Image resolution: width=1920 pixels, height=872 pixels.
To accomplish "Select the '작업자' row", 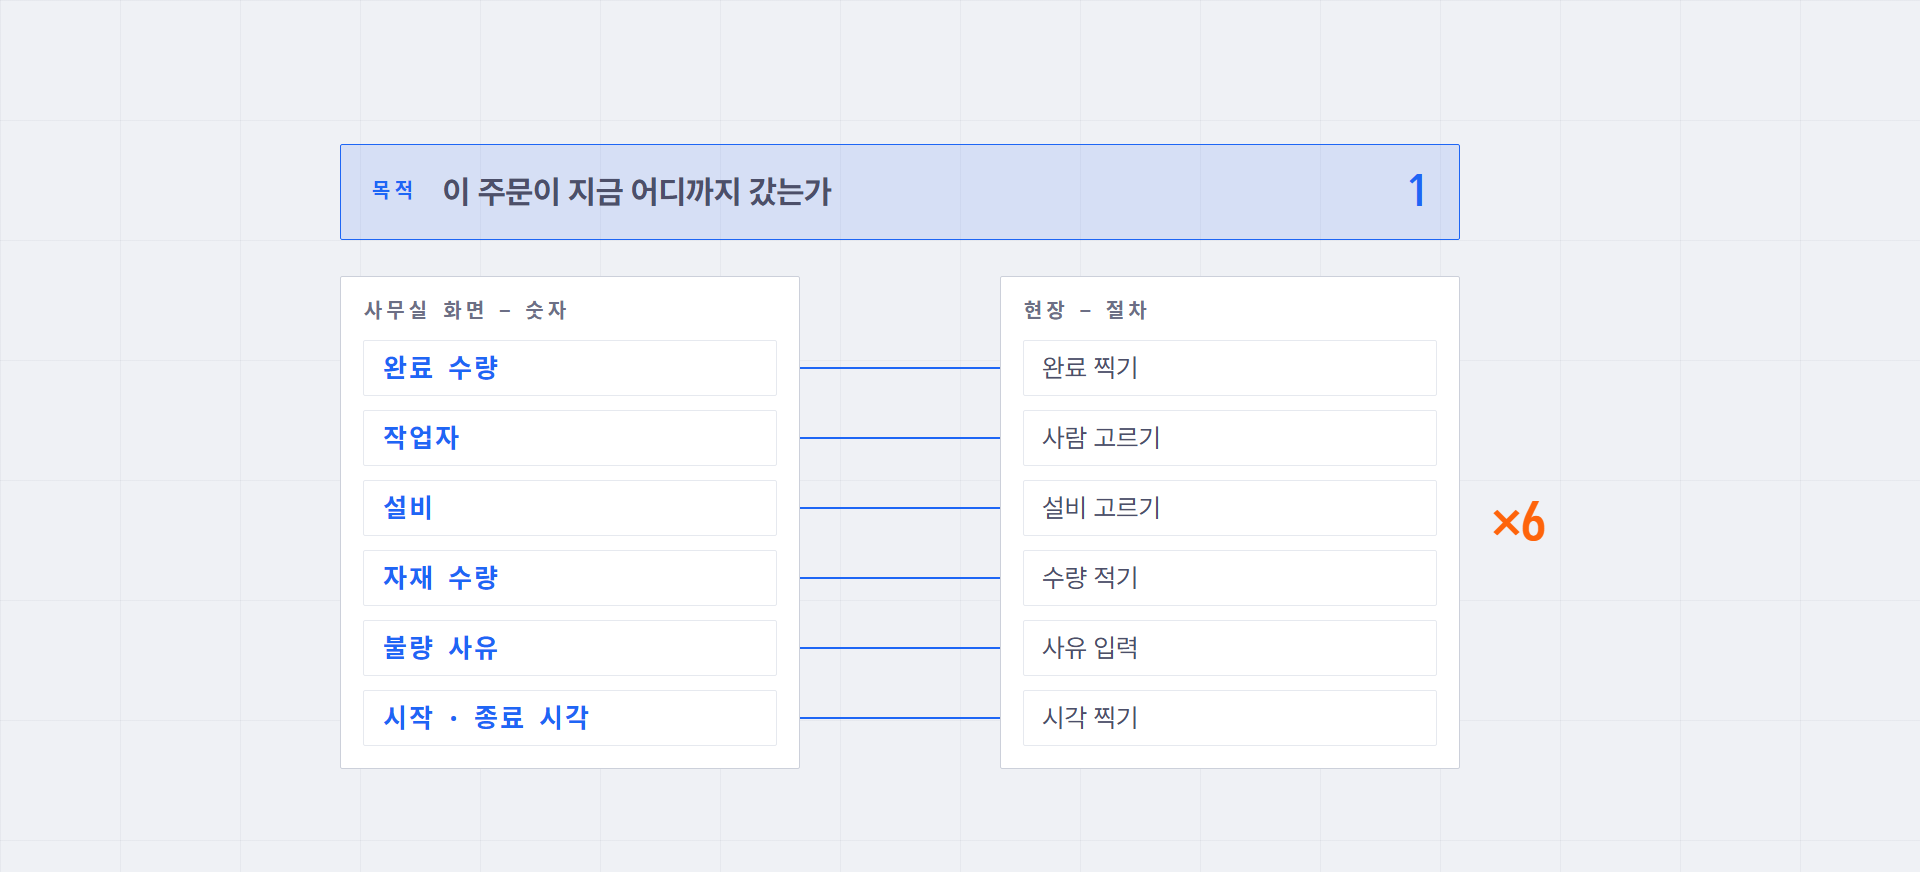I will (x=570, y=438).
